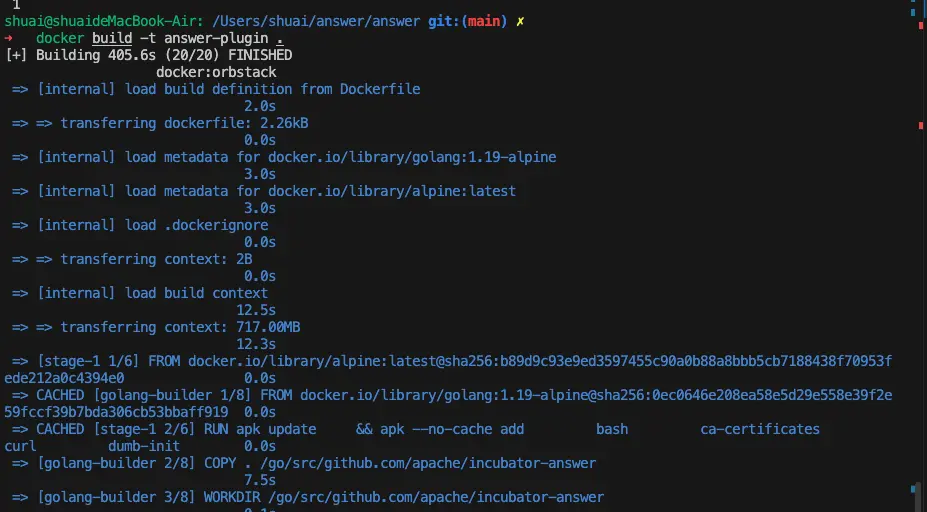Click 'transferring dockerfile: 2.26kB' line
The width and height of the screenshot is (927, 512).
[x=160, y=123]
